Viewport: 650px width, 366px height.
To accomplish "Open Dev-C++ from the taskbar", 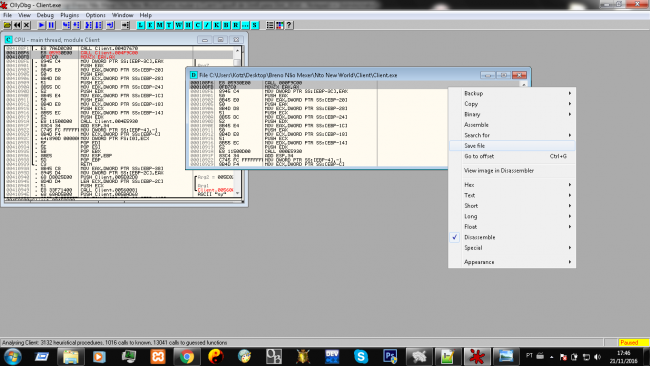I will [332, 356].
